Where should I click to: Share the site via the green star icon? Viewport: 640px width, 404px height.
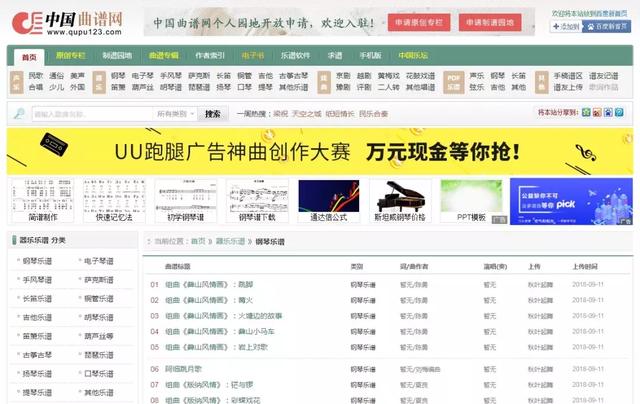586,113
